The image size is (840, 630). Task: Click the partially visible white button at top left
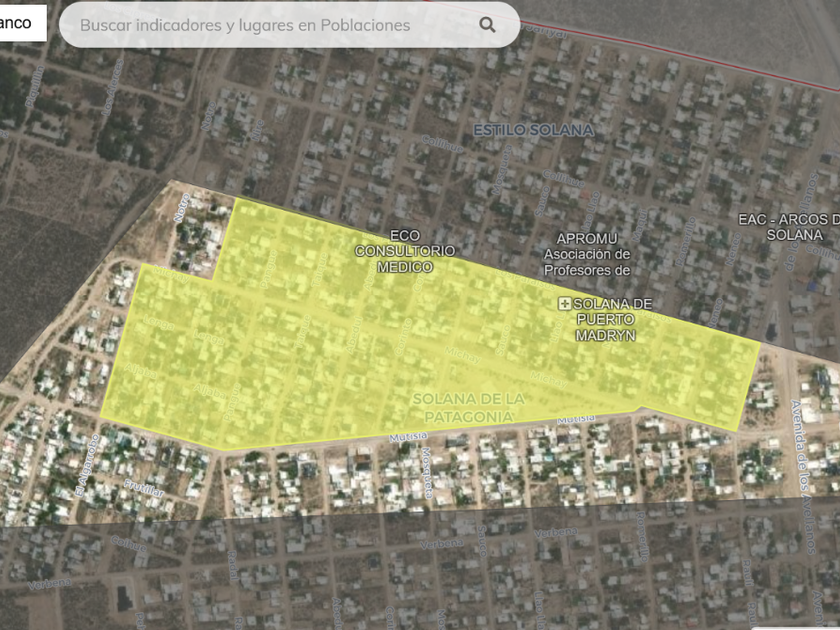pyautogui.click(x=23, y=23)
